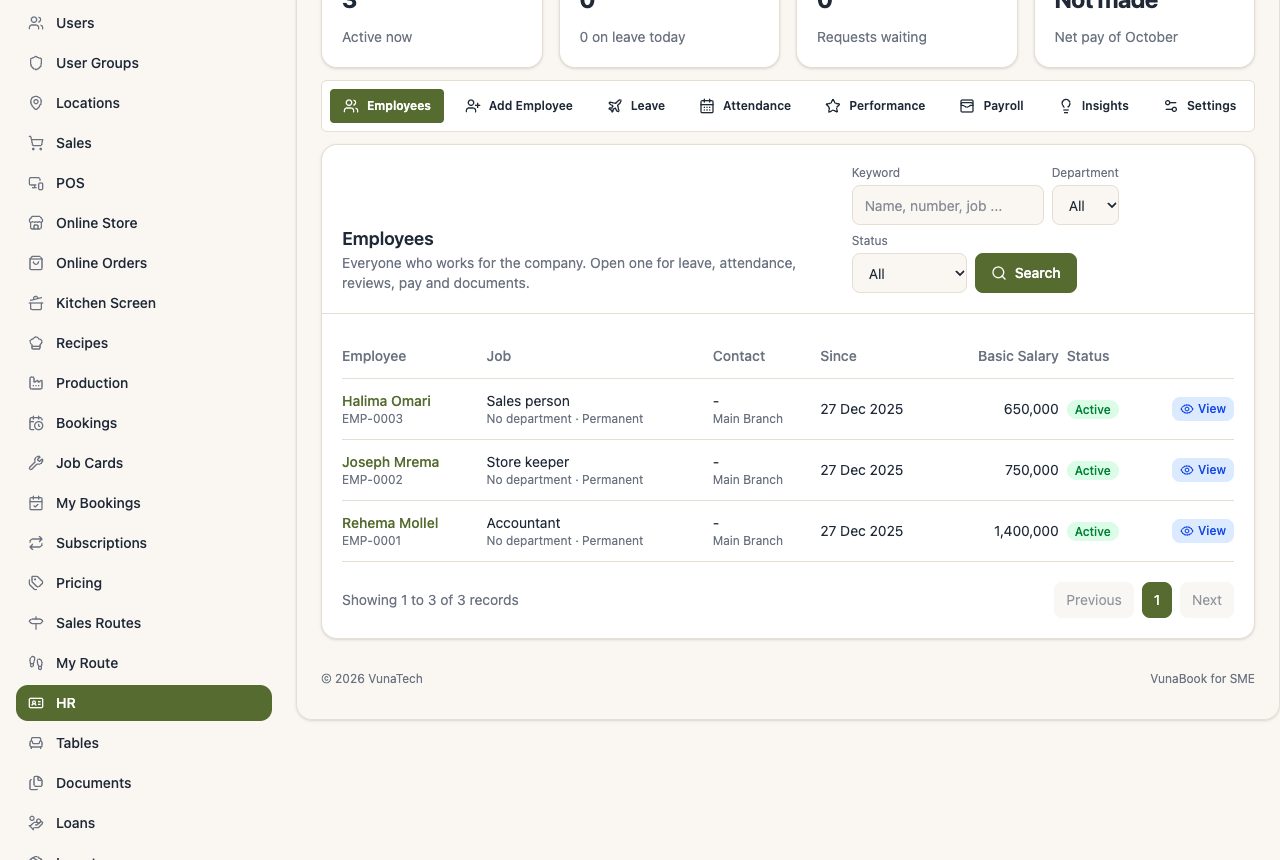Click the Next pagination button
The image size is (1280, 860).
coord(1207,600)
